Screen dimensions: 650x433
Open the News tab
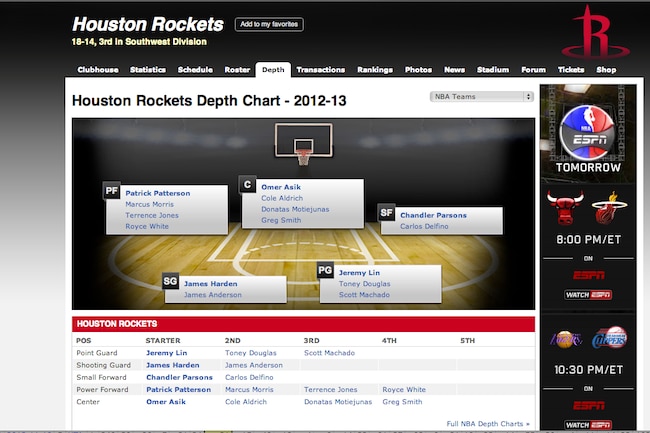(x=454, y=70)
